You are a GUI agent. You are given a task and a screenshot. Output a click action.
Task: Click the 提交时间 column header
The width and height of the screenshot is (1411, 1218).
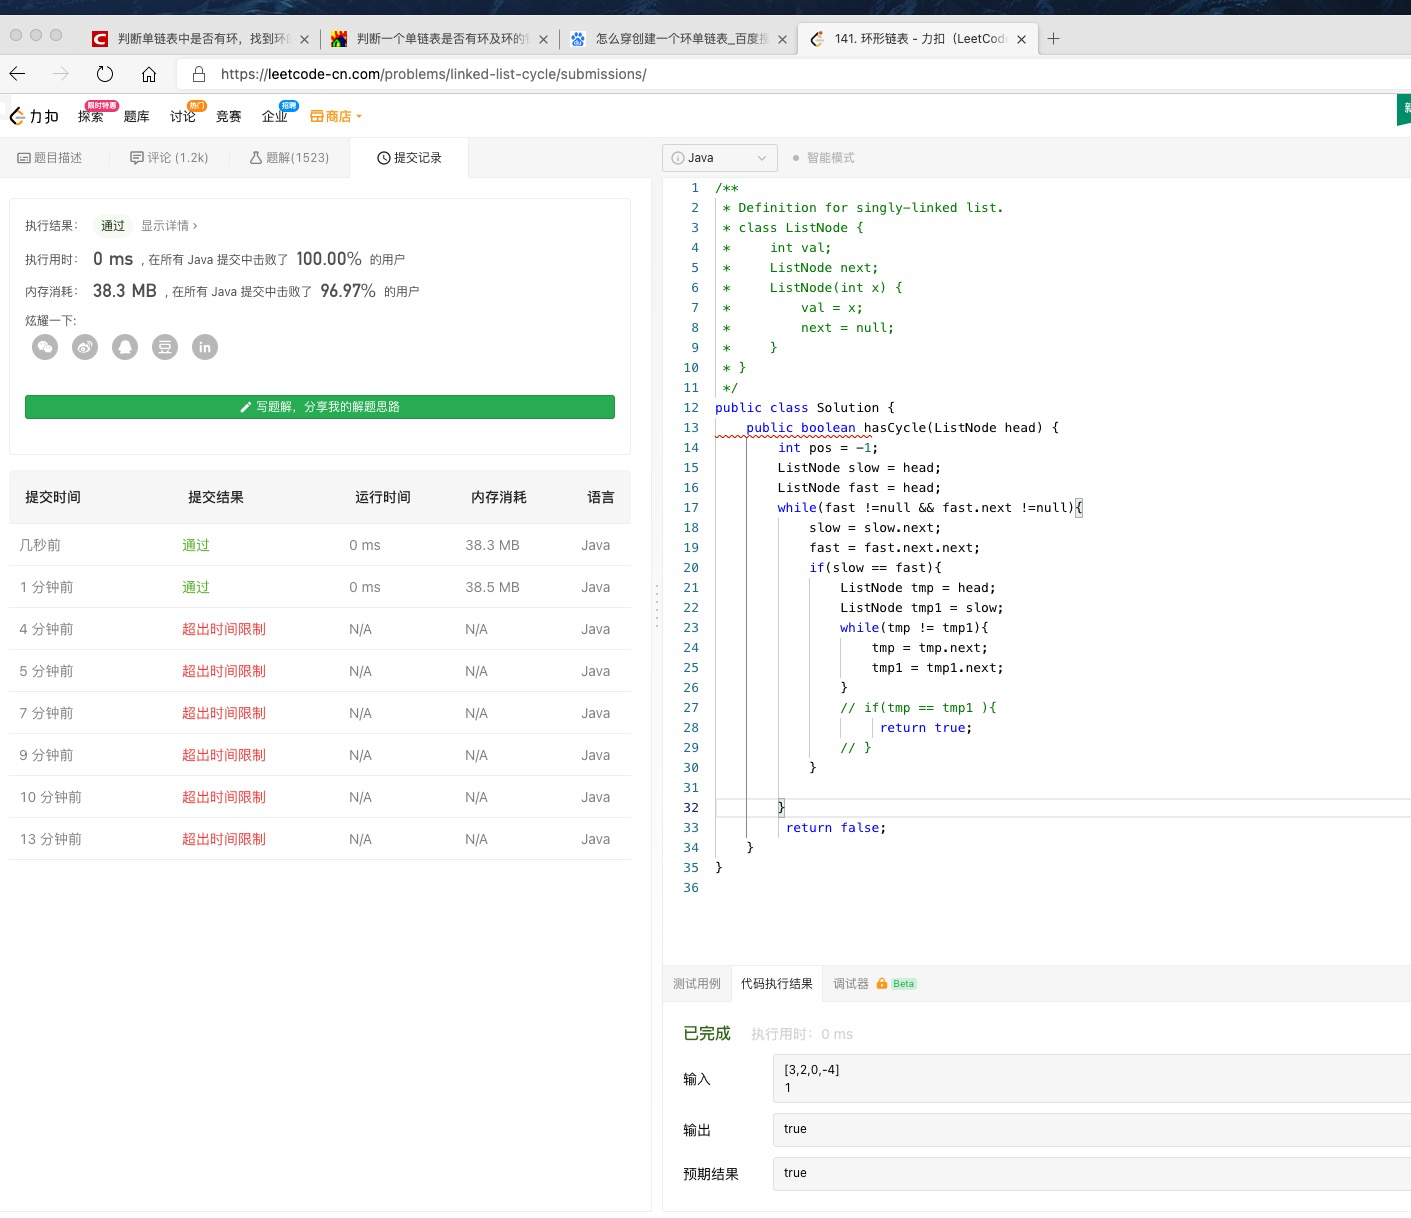53,497
